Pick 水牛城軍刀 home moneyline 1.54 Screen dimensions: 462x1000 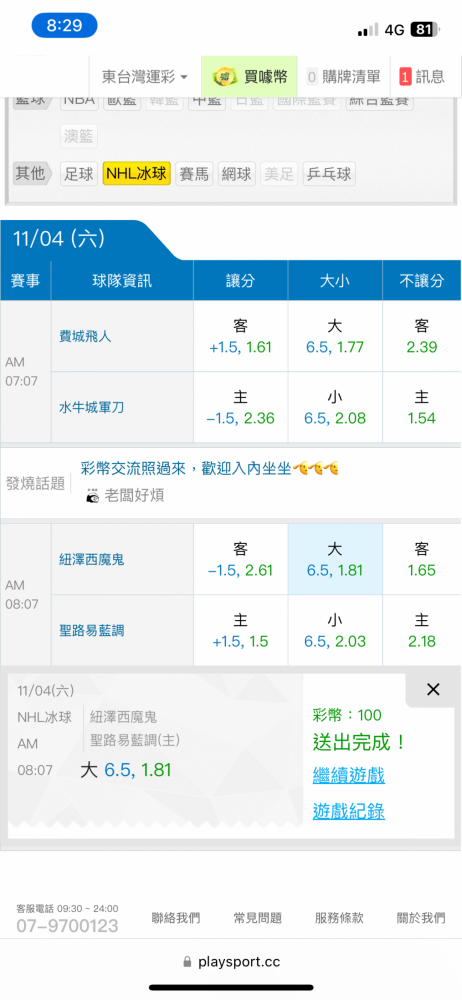coord(422,408)
